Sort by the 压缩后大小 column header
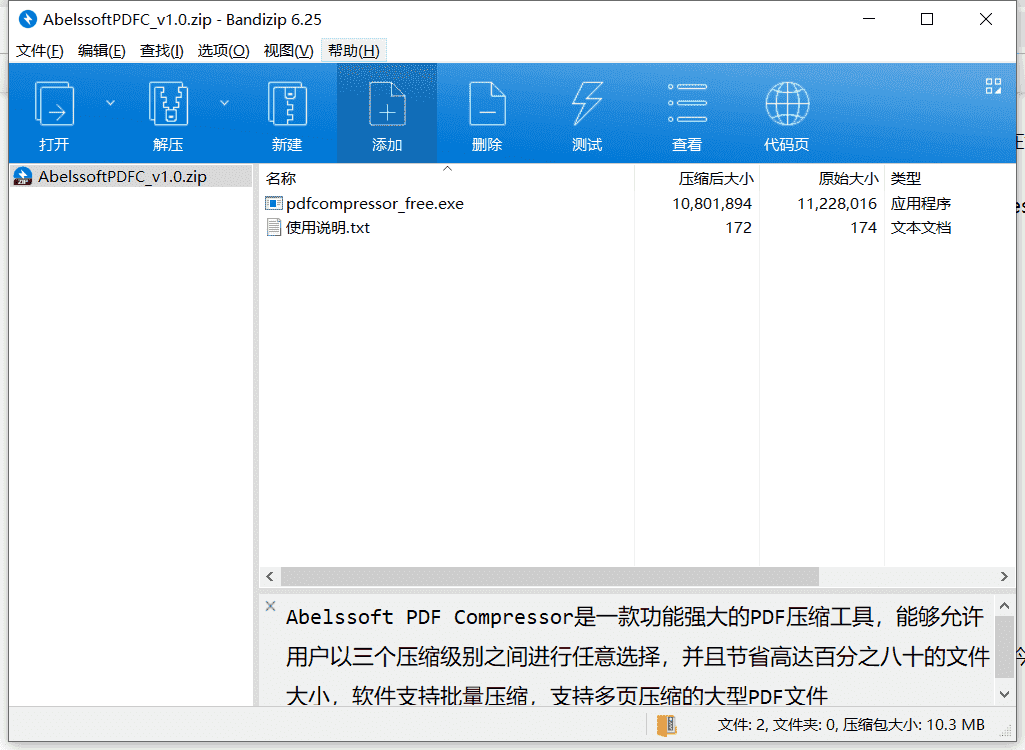 [x=697, y=178]
